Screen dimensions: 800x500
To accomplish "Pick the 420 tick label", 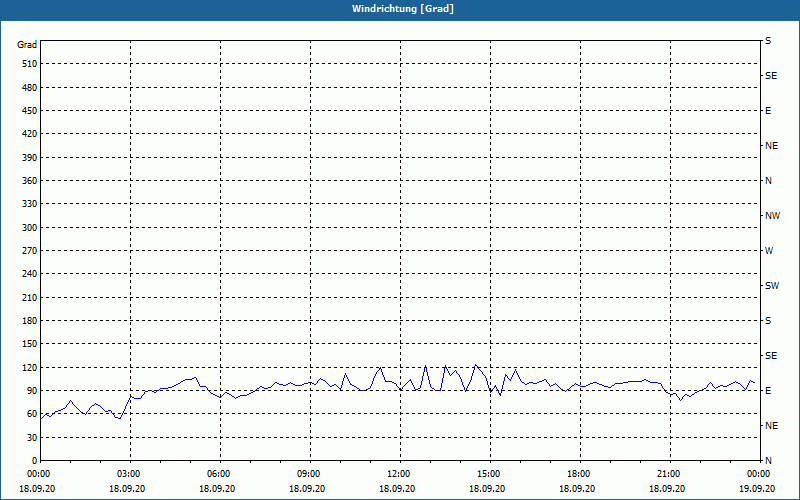I will (30, 134).
